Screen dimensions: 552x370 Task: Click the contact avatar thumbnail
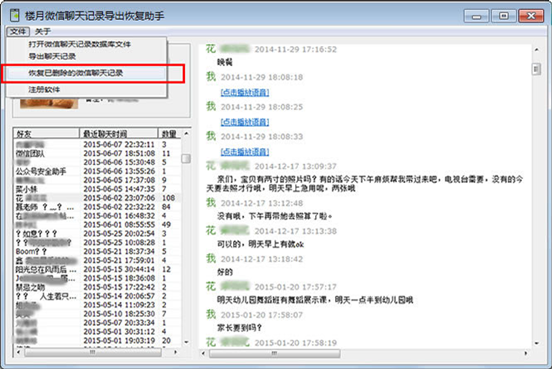[x=49, y=104]
